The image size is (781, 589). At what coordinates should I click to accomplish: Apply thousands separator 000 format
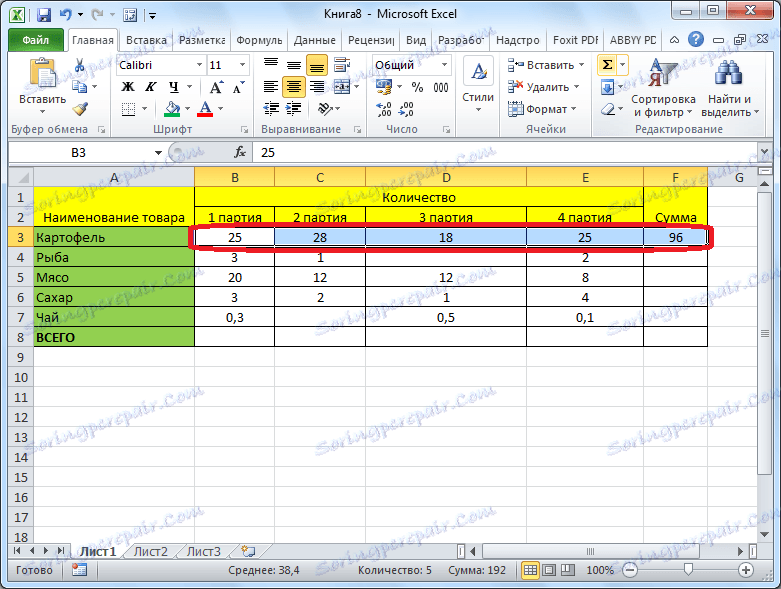pyautogui.click(x=440, y=87)
